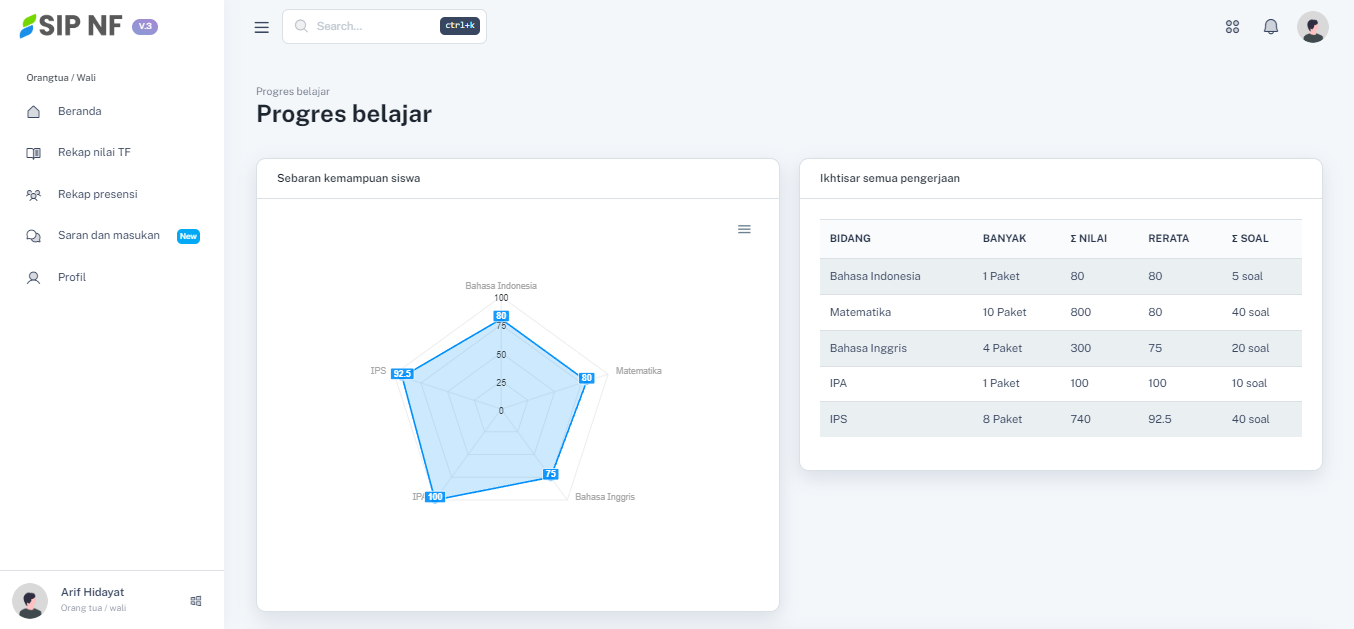Click the Rekap presensi people icon
Screen dimensions: 1354x629
[x=33, y=195]
